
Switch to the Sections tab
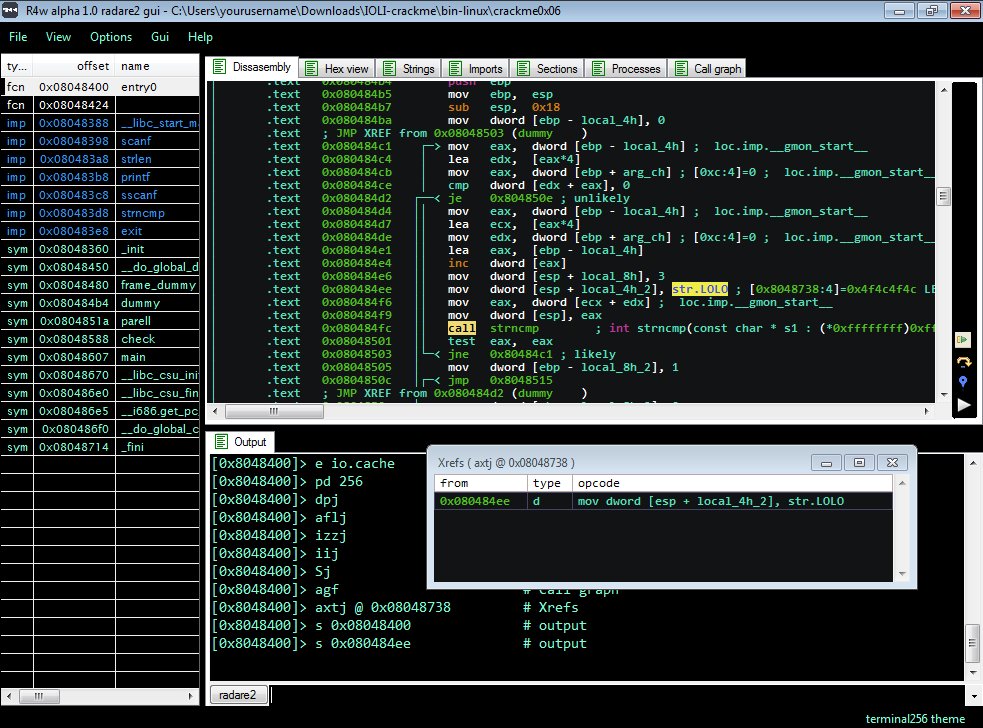(x=549, y=68)
